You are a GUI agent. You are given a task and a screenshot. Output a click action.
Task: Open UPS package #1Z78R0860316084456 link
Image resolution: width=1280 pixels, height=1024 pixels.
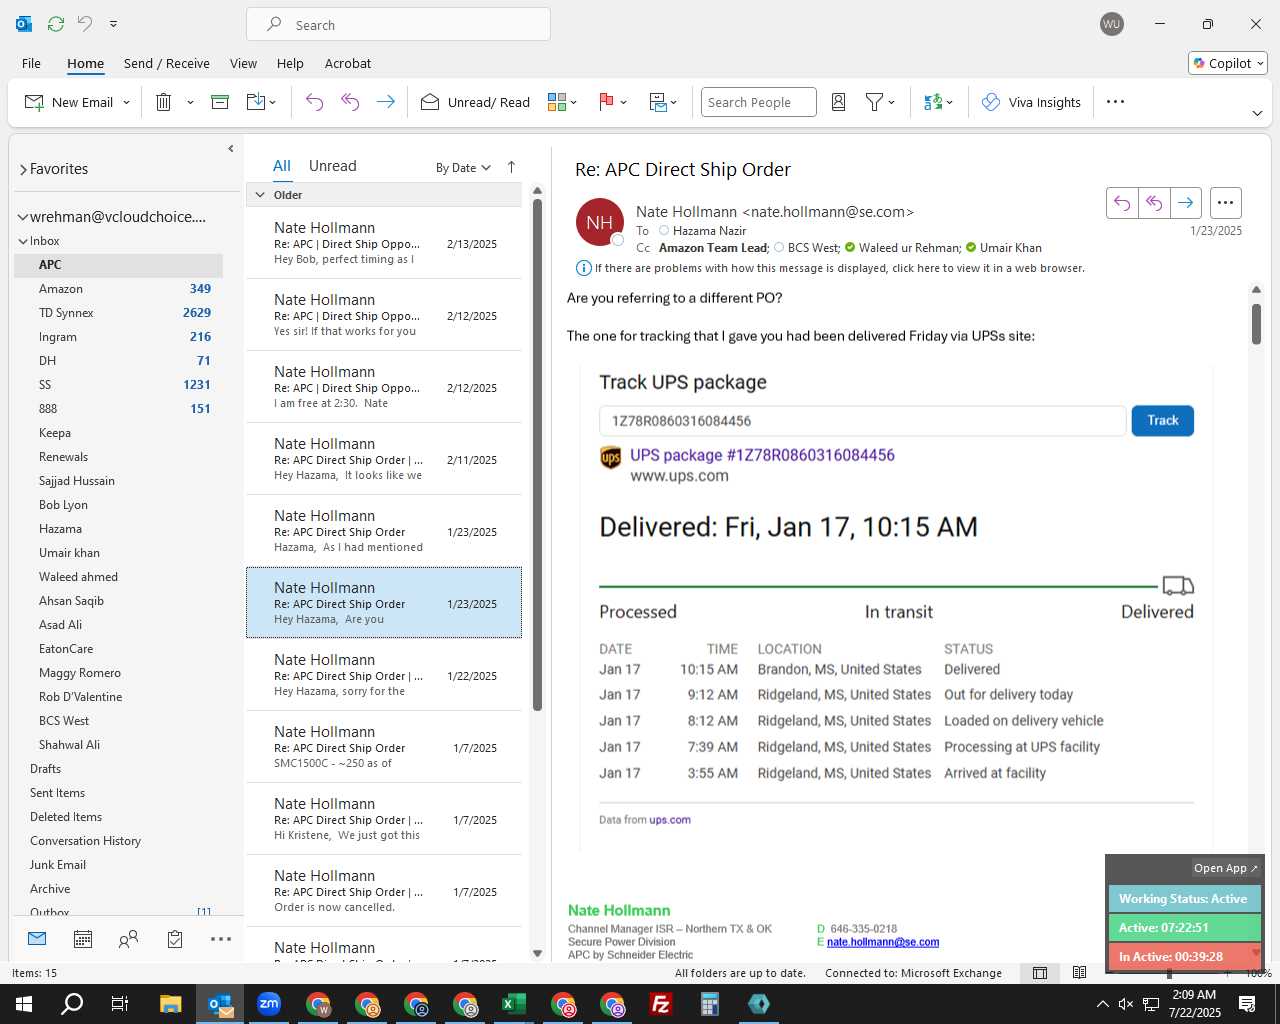pyautogui.click(x=762, y=455)
